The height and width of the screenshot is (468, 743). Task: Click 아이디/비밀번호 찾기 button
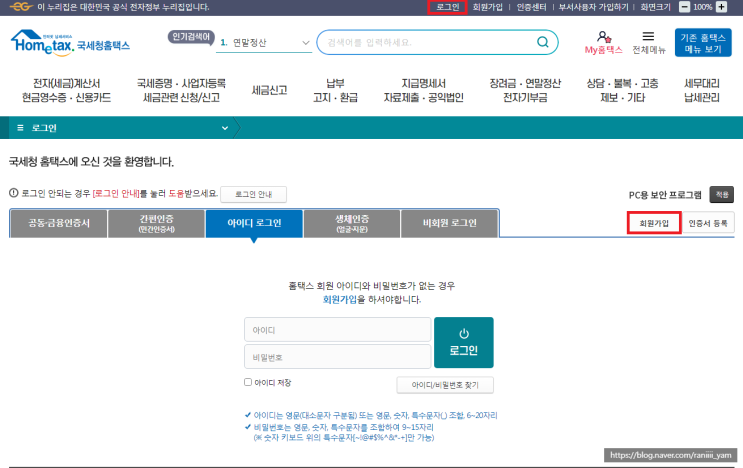click(445, 385)
